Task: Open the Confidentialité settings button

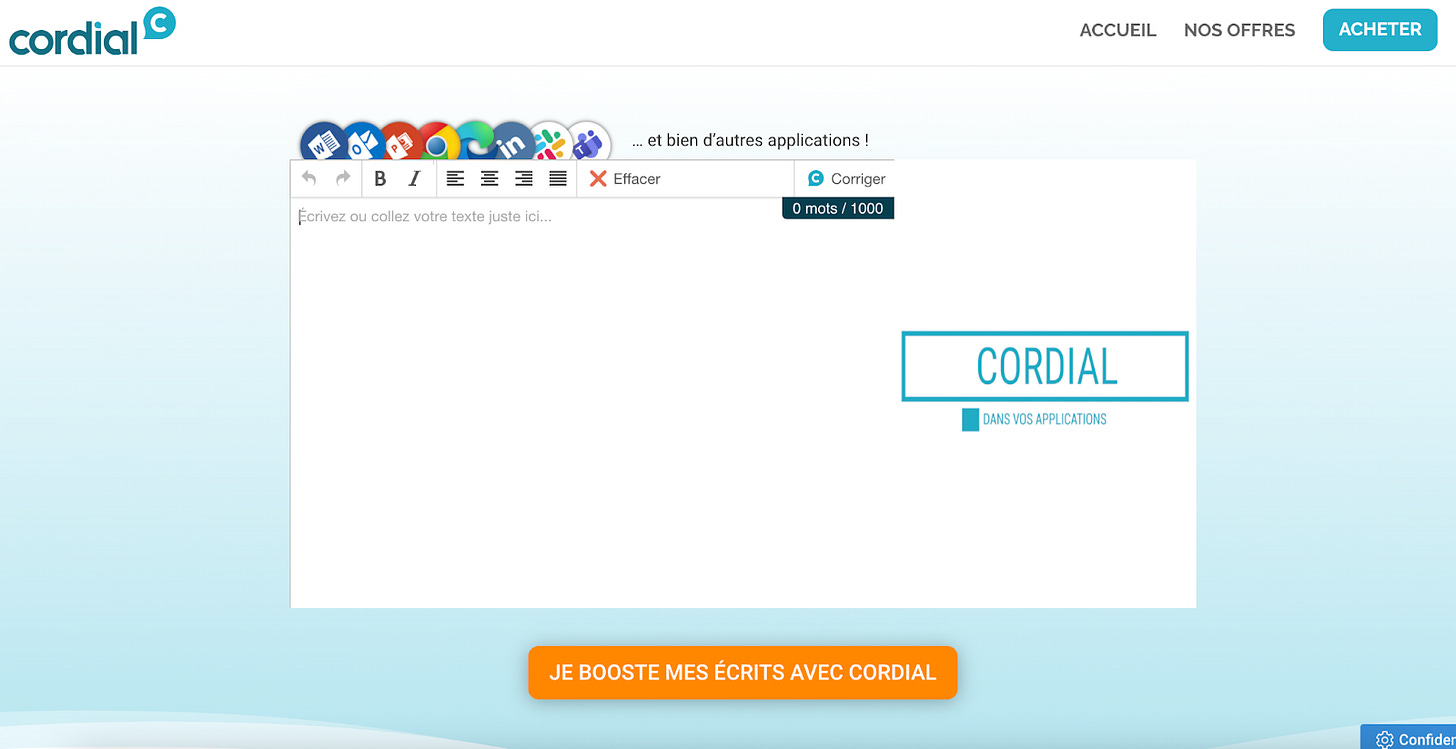Action: click(x=1409, y=738)
